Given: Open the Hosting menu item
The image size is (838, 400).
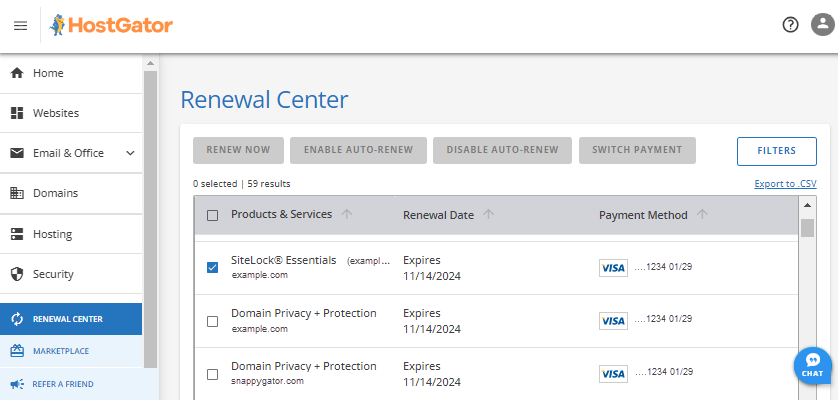Looking at the screenshot, I should (71, 234).
